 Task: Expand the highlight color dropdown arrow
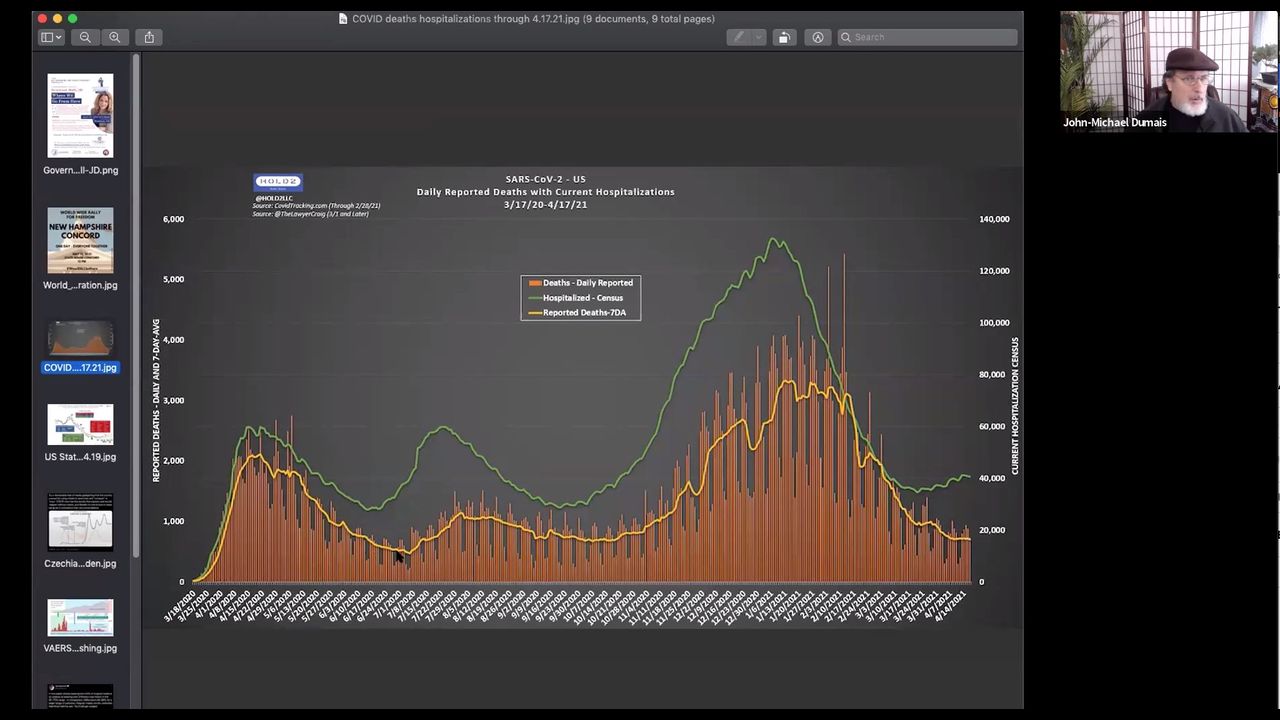pos(759,37)
